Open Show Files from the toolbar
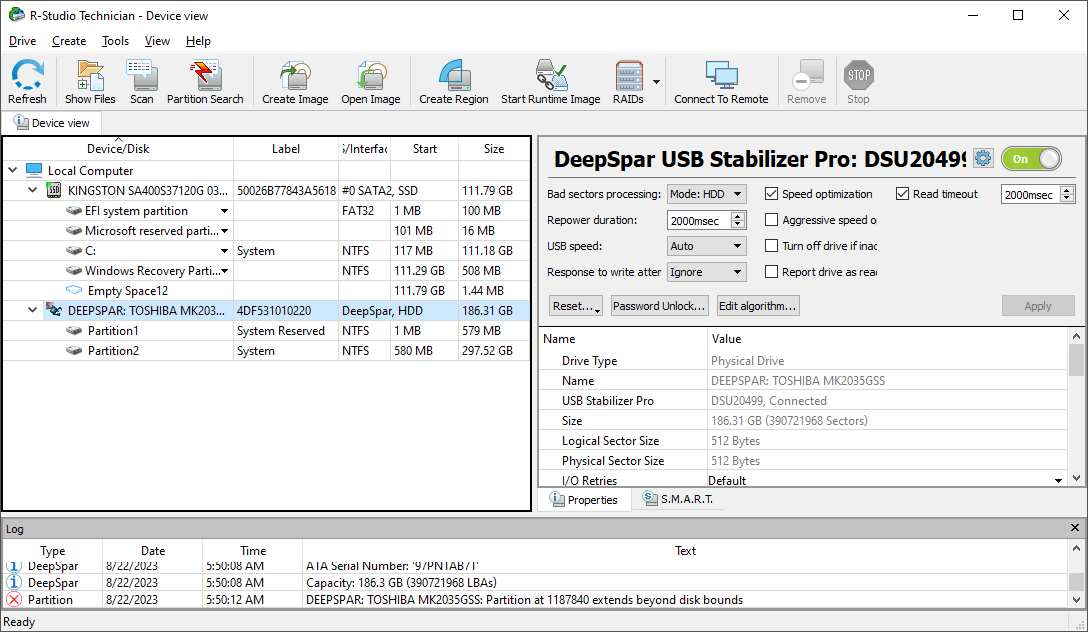1088x632 pixels. point(90,75)
